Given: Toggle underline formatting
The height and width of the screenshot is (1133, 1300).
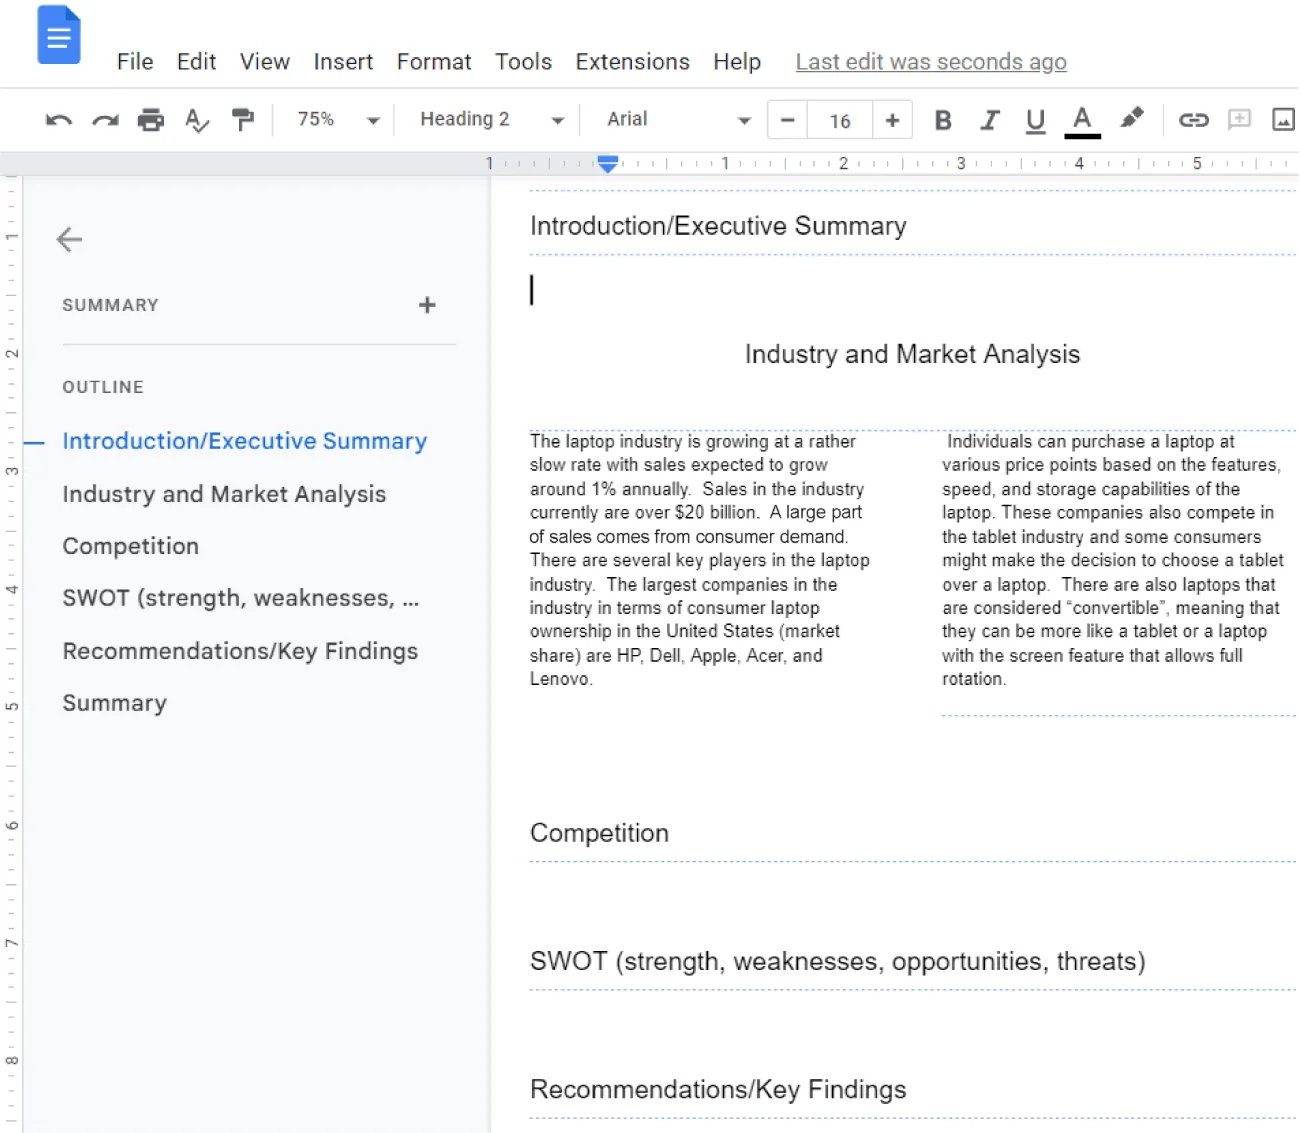Looking at the screenshot, I should point(1035,119).
